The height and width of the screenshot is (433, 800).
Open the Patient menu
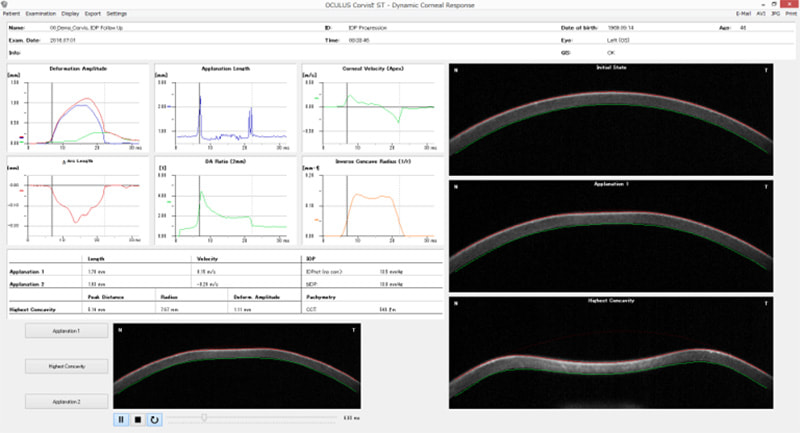pyautogui.click(x=11, y=14)
